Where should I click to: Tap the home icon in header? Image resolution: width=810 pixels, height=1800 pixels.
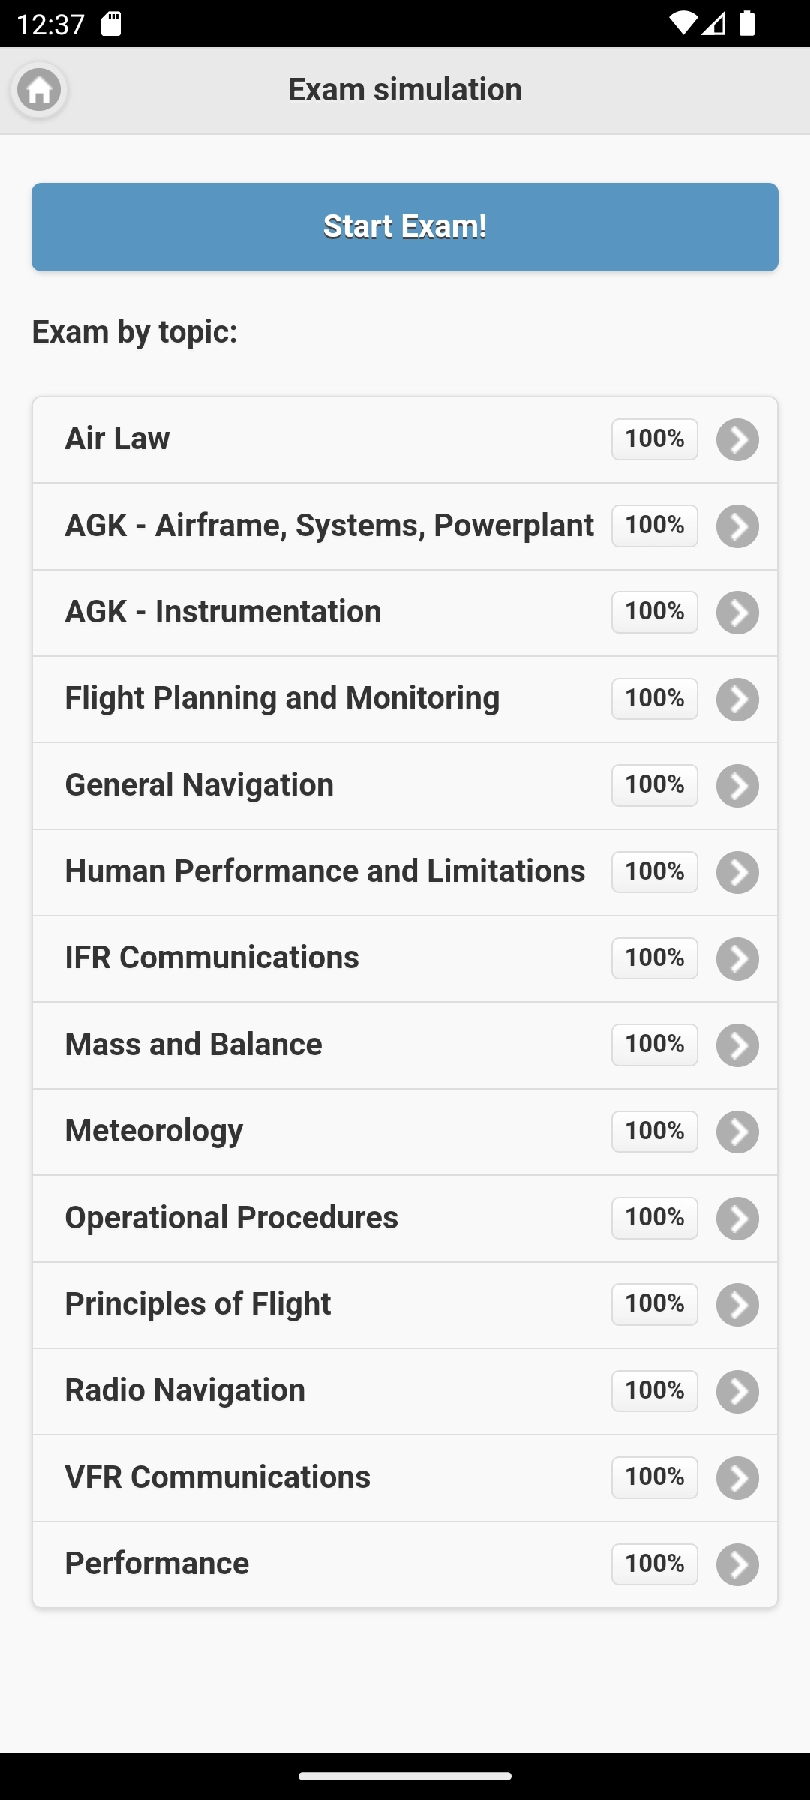[x=39, y=91]
